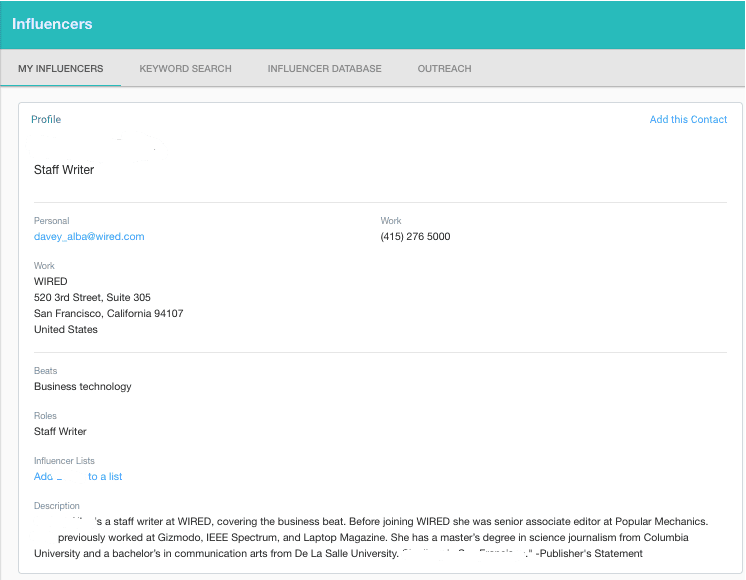The width and height of the screenshot is (746, 580).
Task: Open the personal email address link
Action: [89, 237]
